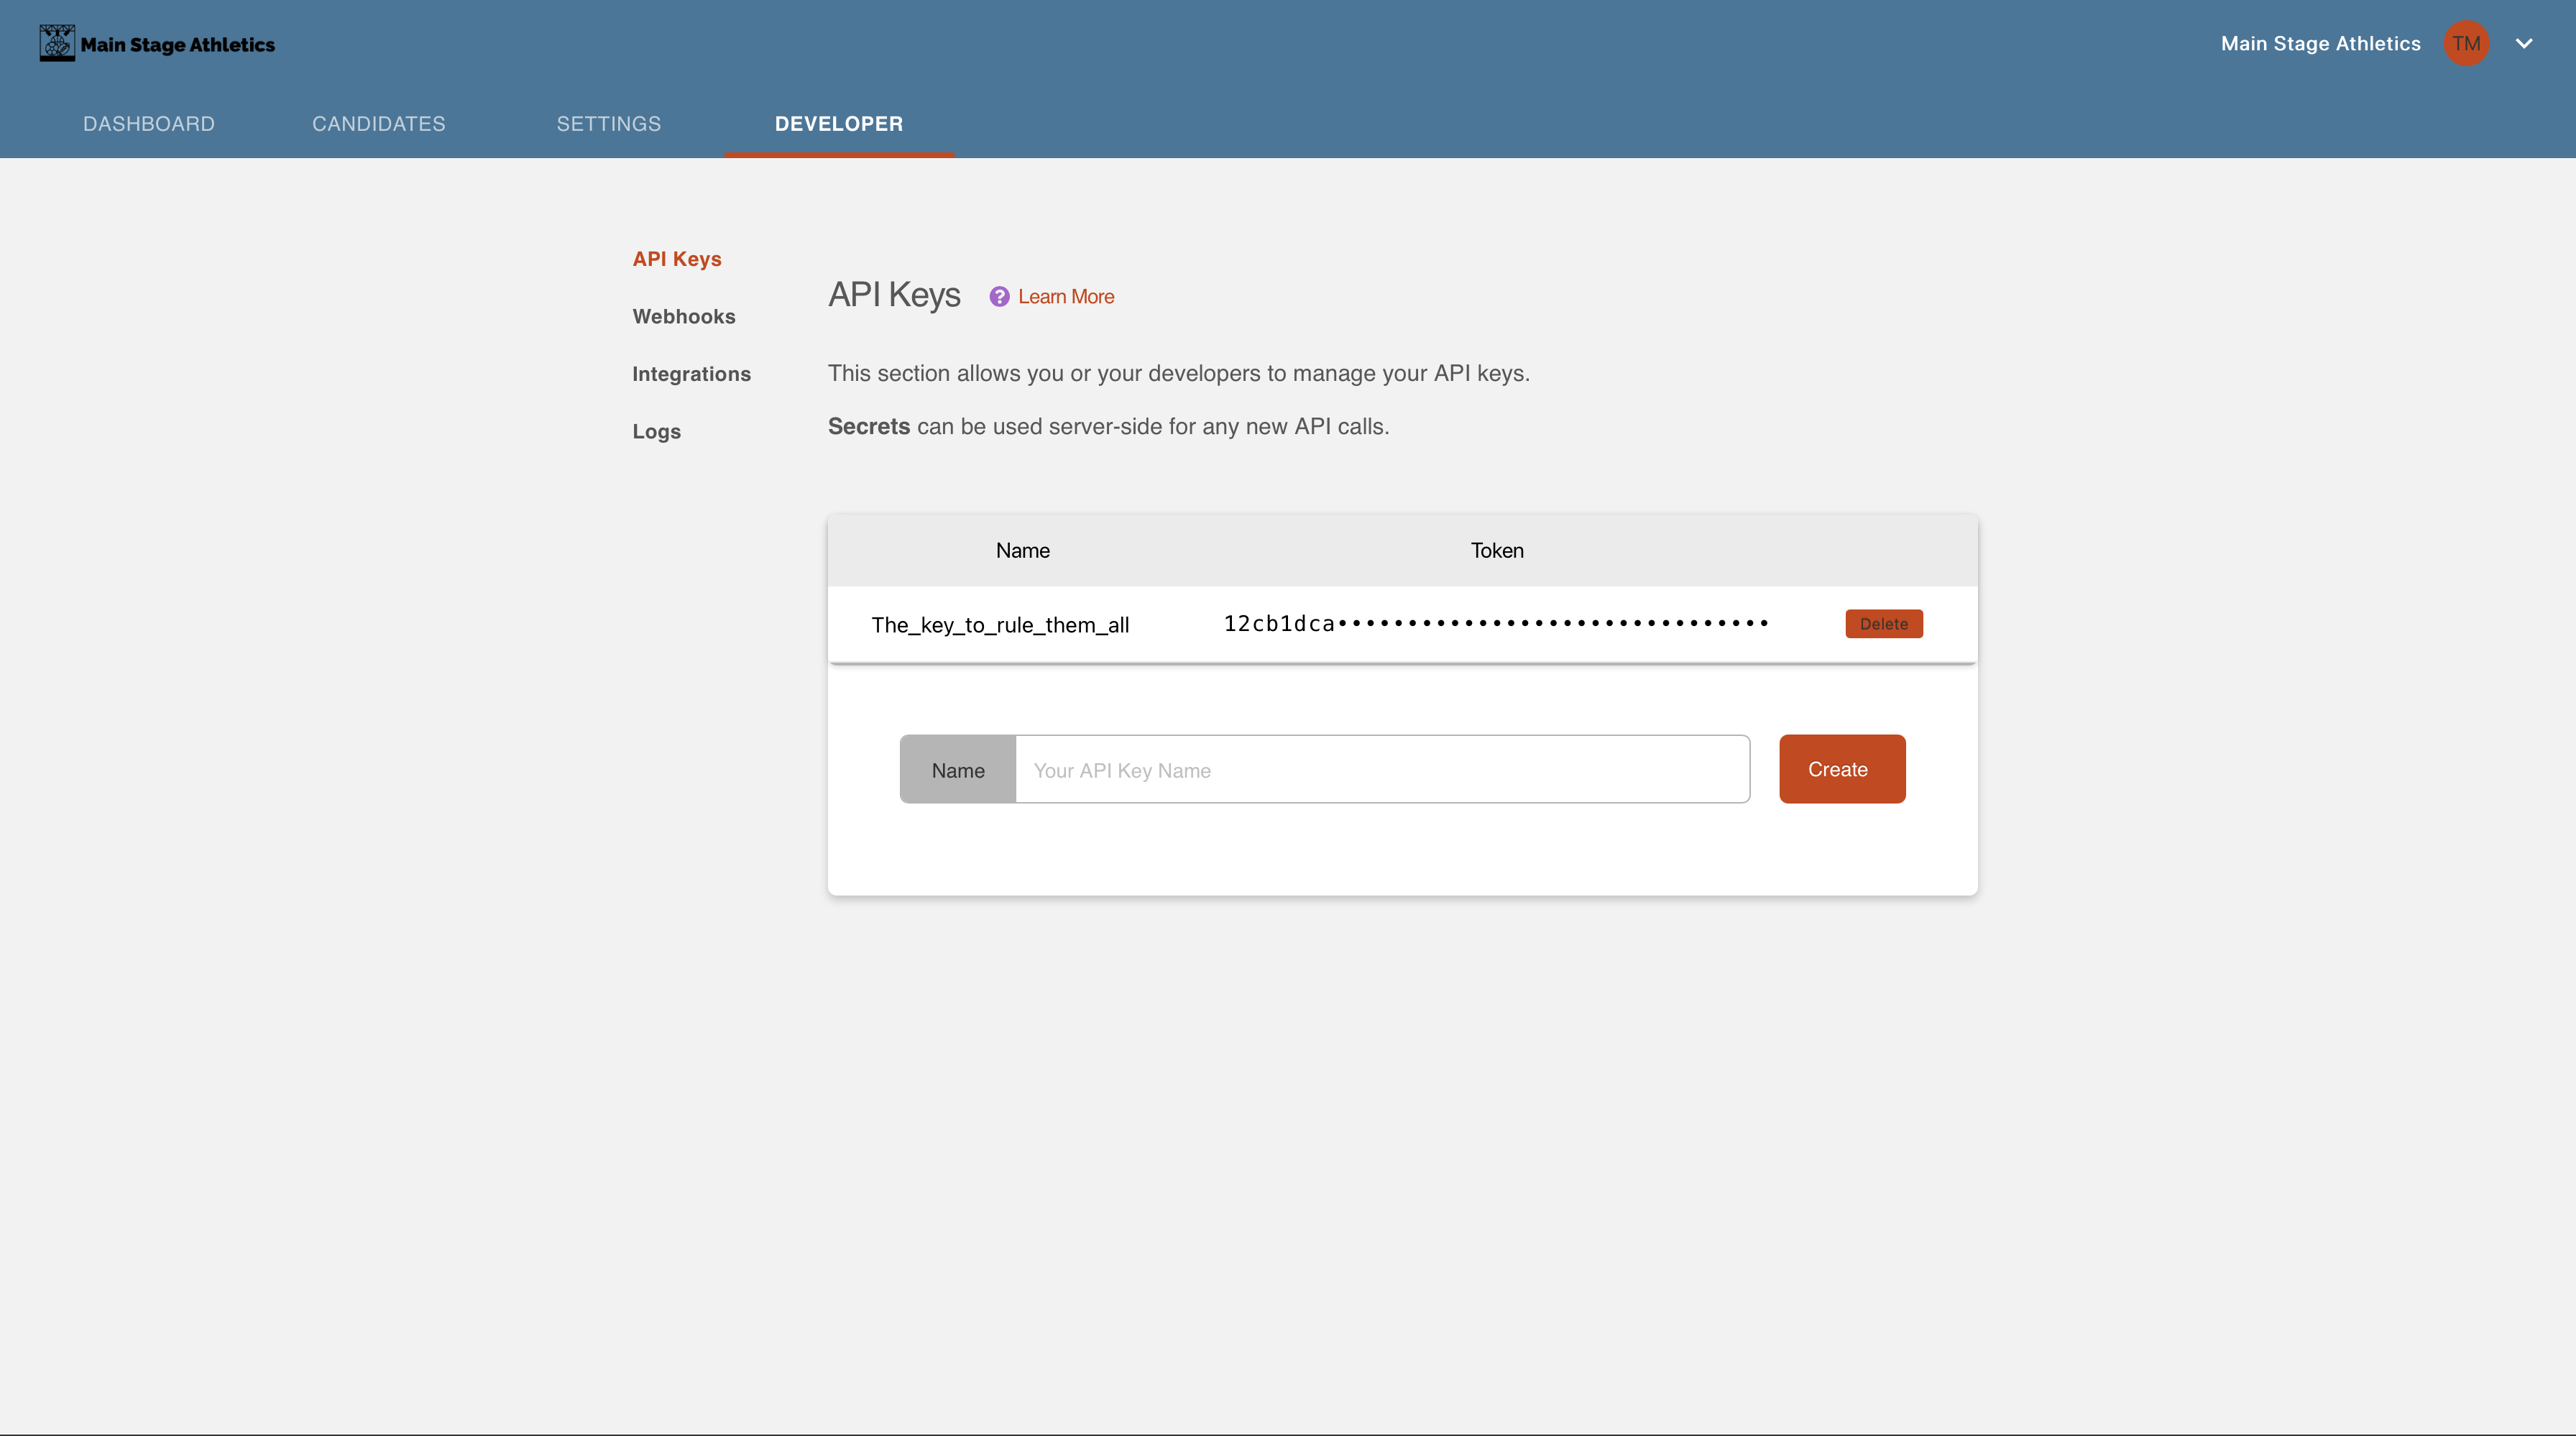The width and height of the screenshot is (2576, 1436).
Task: Open the Integrations section
Action: 691,374
